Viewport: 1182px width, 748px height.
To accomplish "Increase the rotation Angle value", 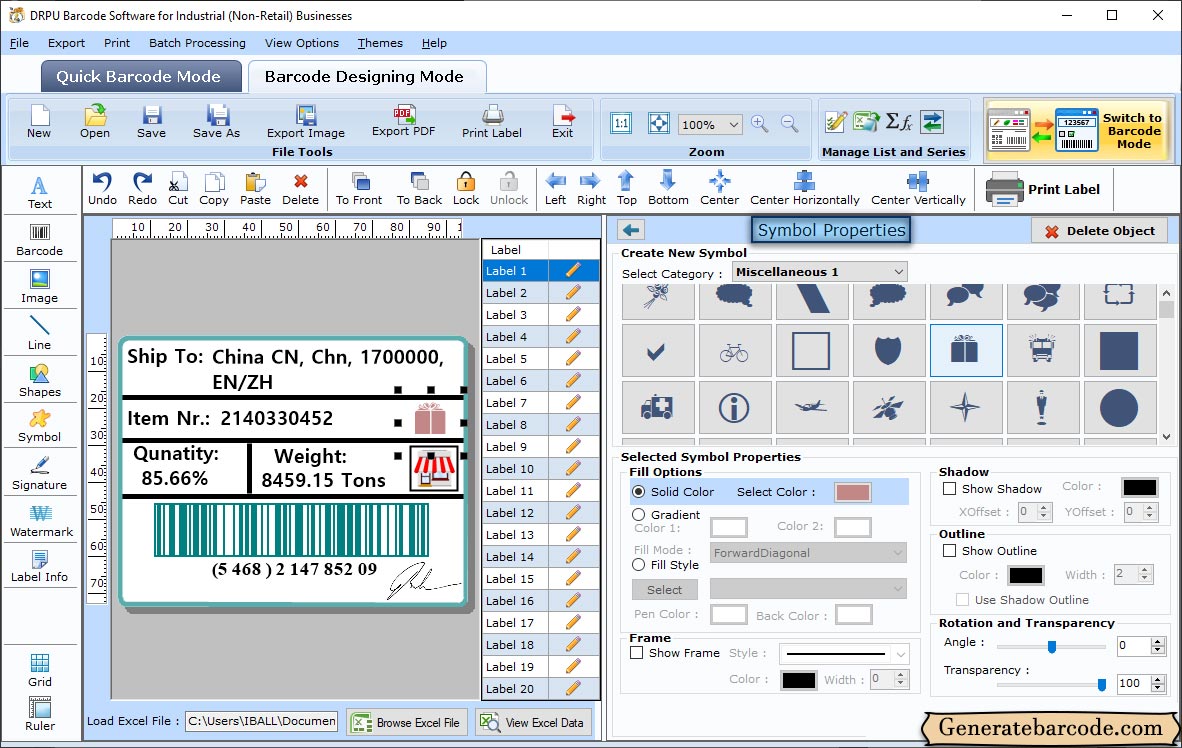I will (x=1158, y=642).
